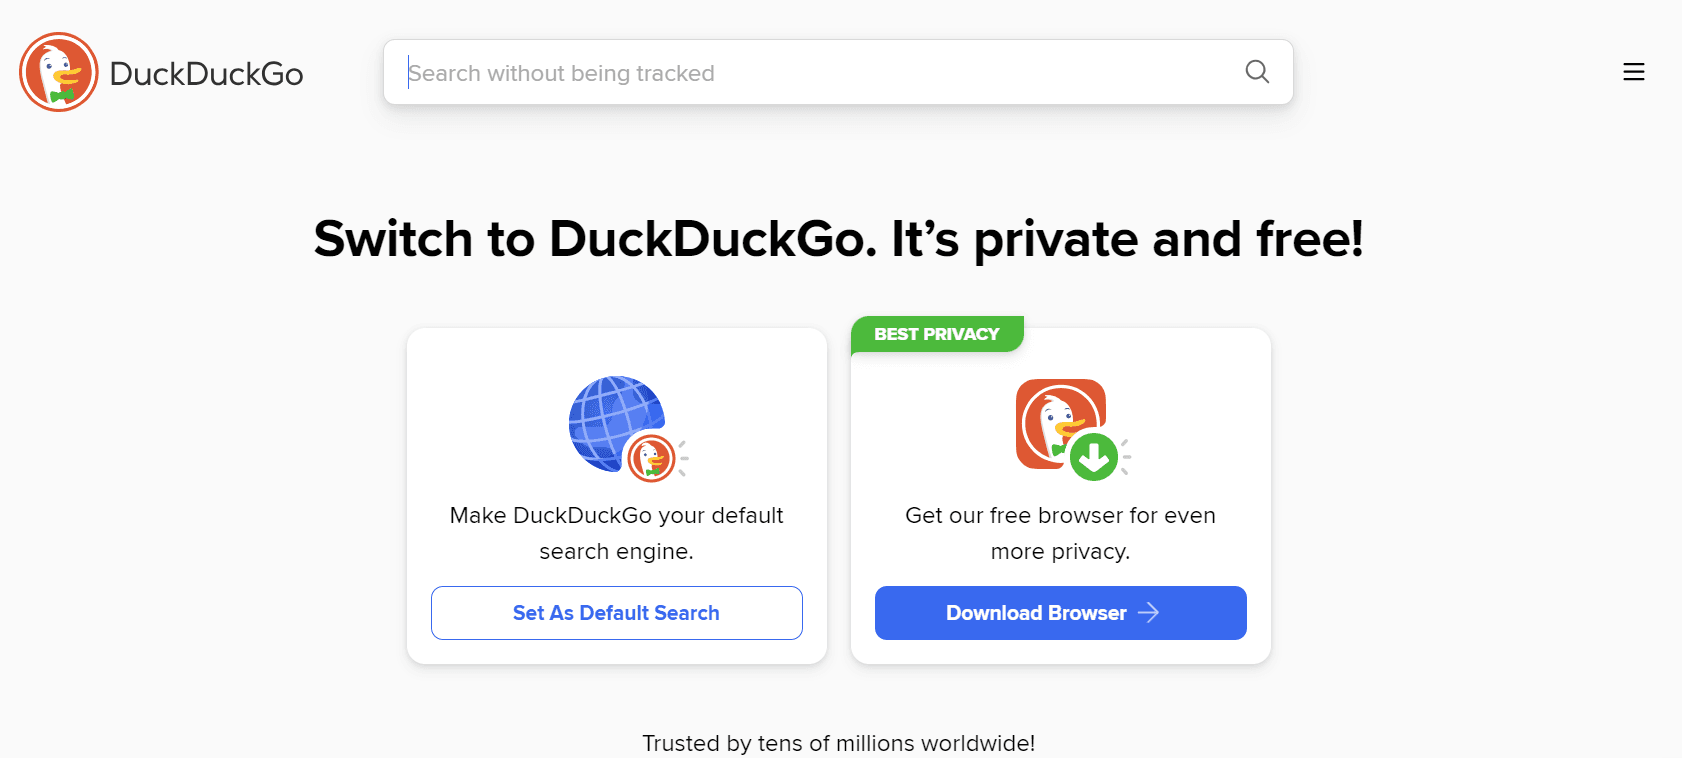Click the small duck badge on the globe

pos(651,459)
